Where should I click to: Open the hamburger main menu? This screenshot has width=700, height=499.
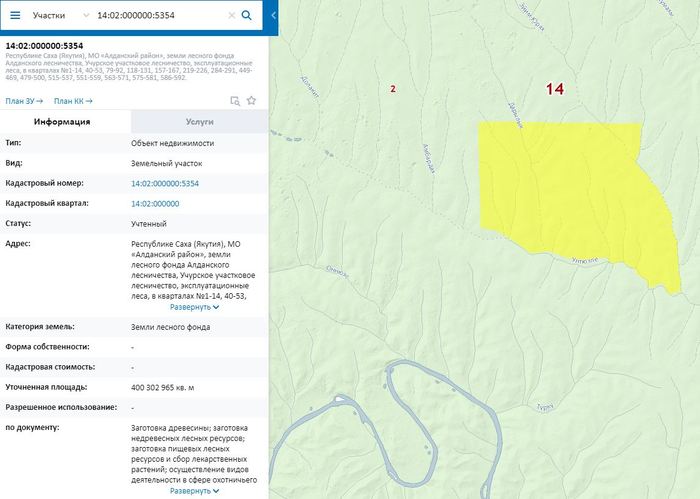click(14, 16)
